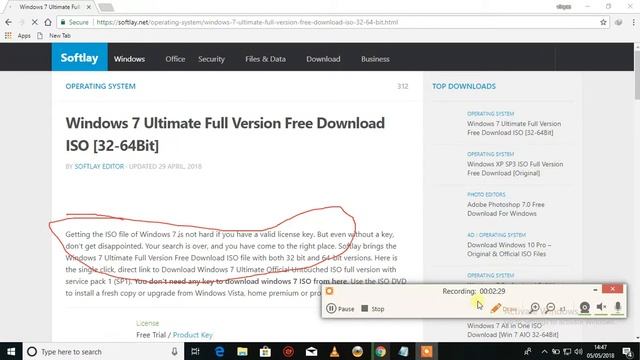Image resolution: width=640 pixels, height=360 pixels.
Task: Open Task View from taskbar
Action: coord(195,351)
